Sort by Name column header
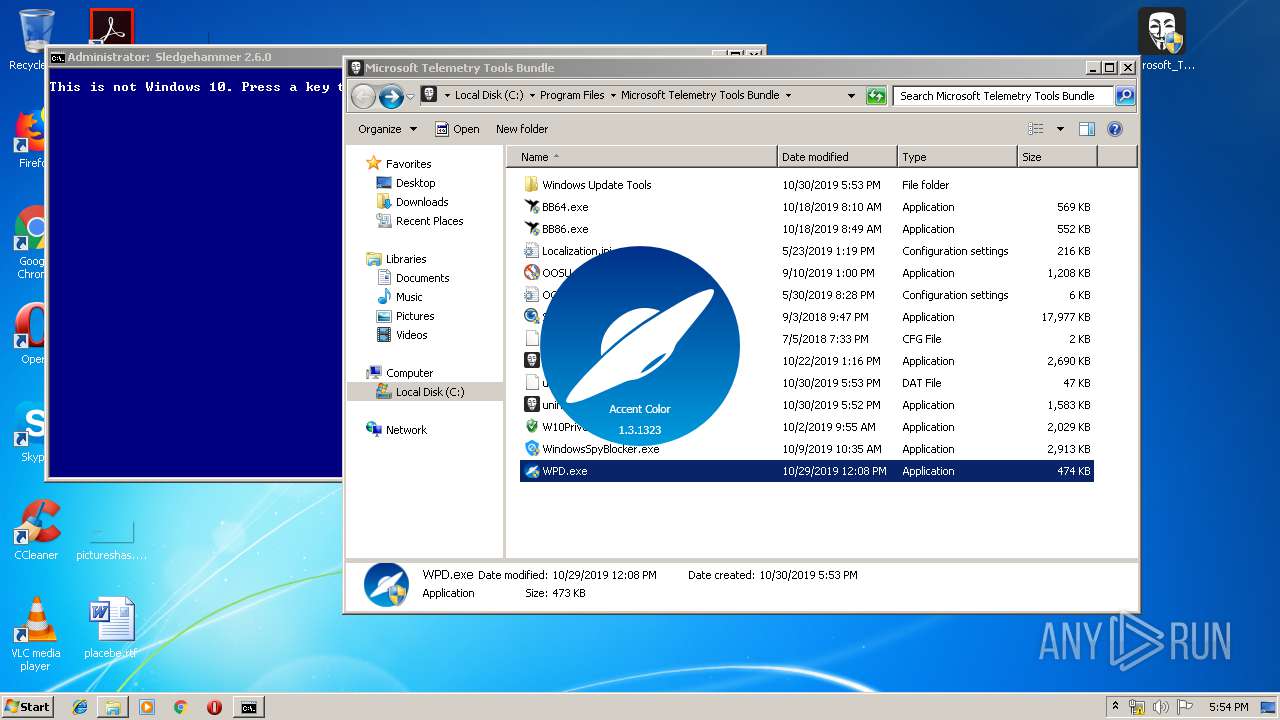Viewport: 1280px width, 720px height. [642, 157]
